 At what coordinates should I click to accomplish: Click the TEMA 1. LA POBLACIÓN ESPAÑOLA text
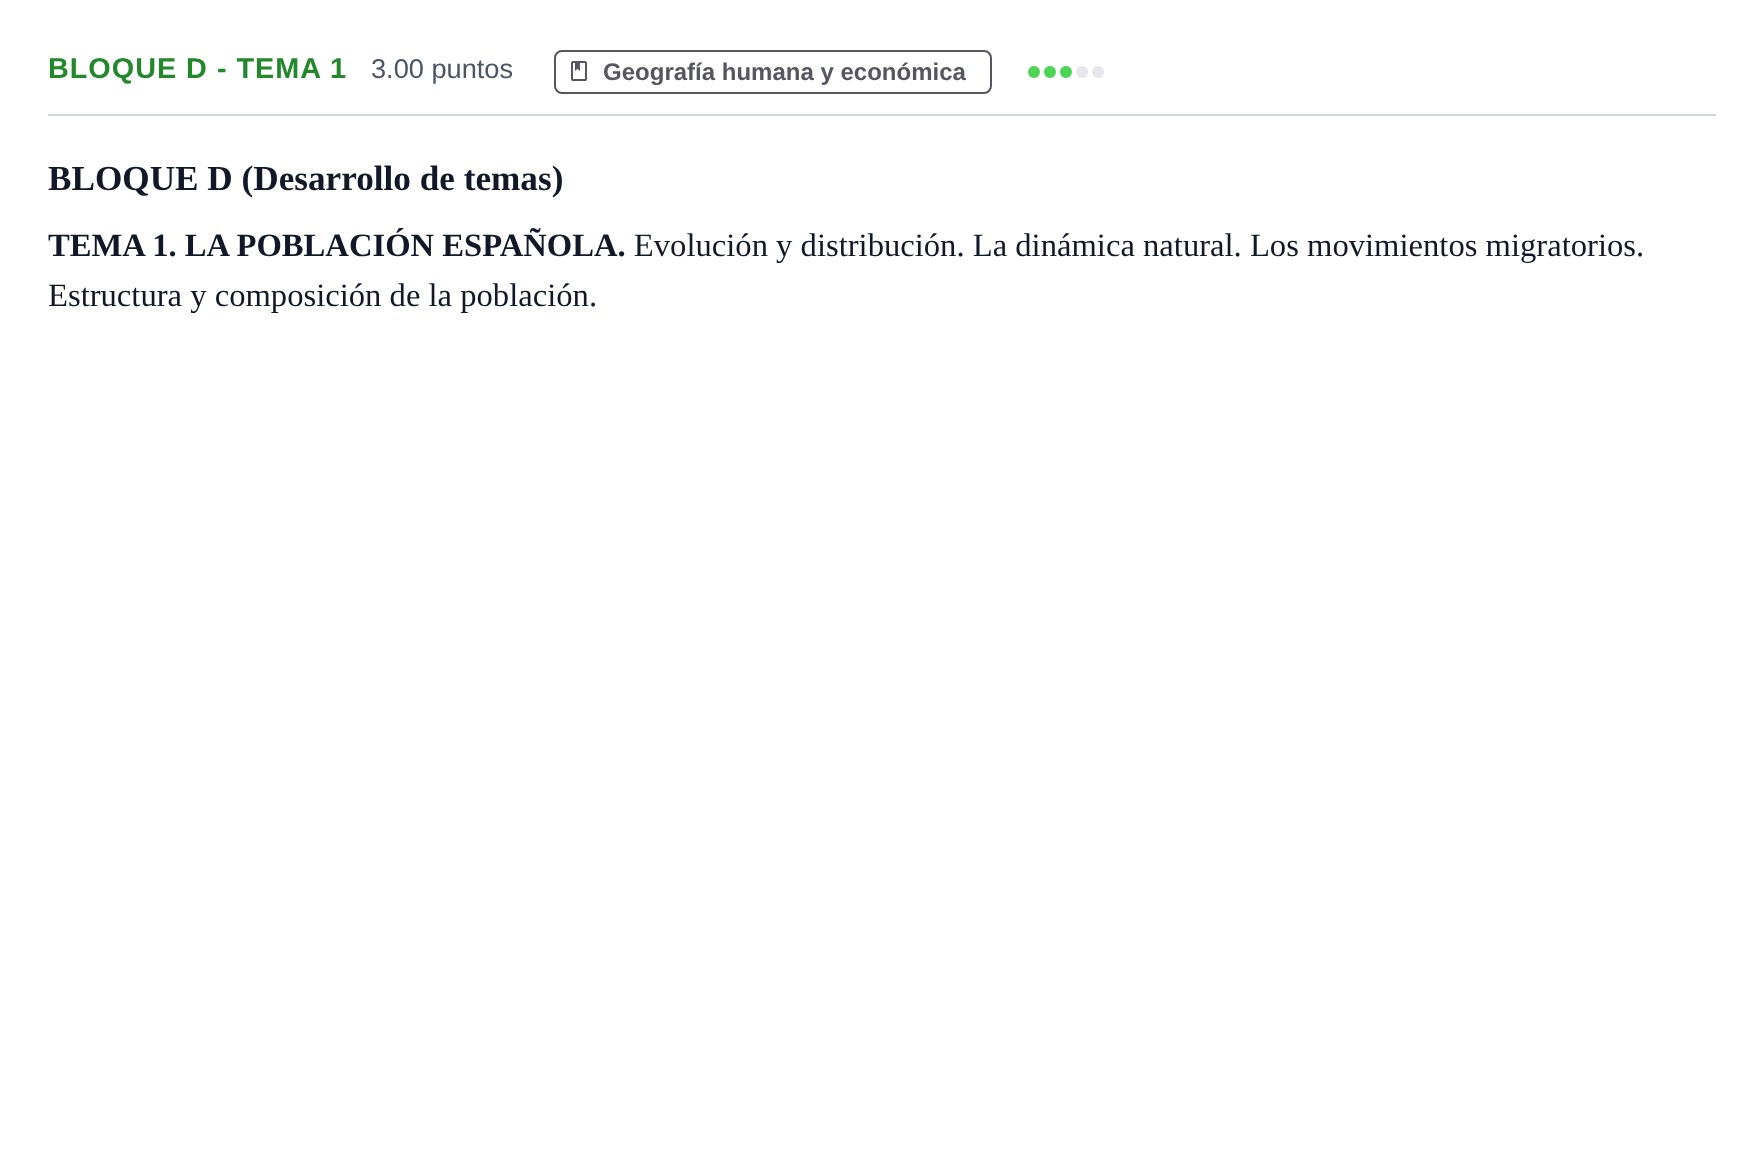coord(337,245)
